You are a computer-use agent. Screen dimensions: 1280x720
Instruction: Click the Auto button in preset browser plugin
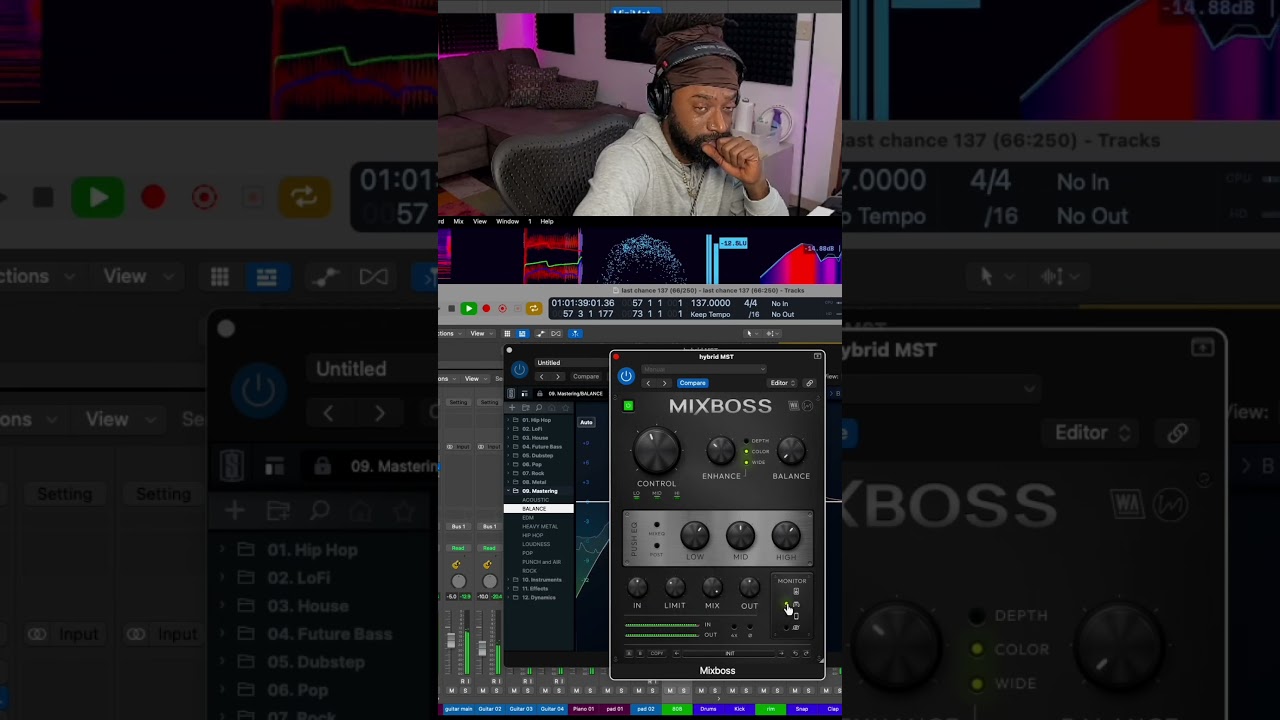[x=587, y=422]
